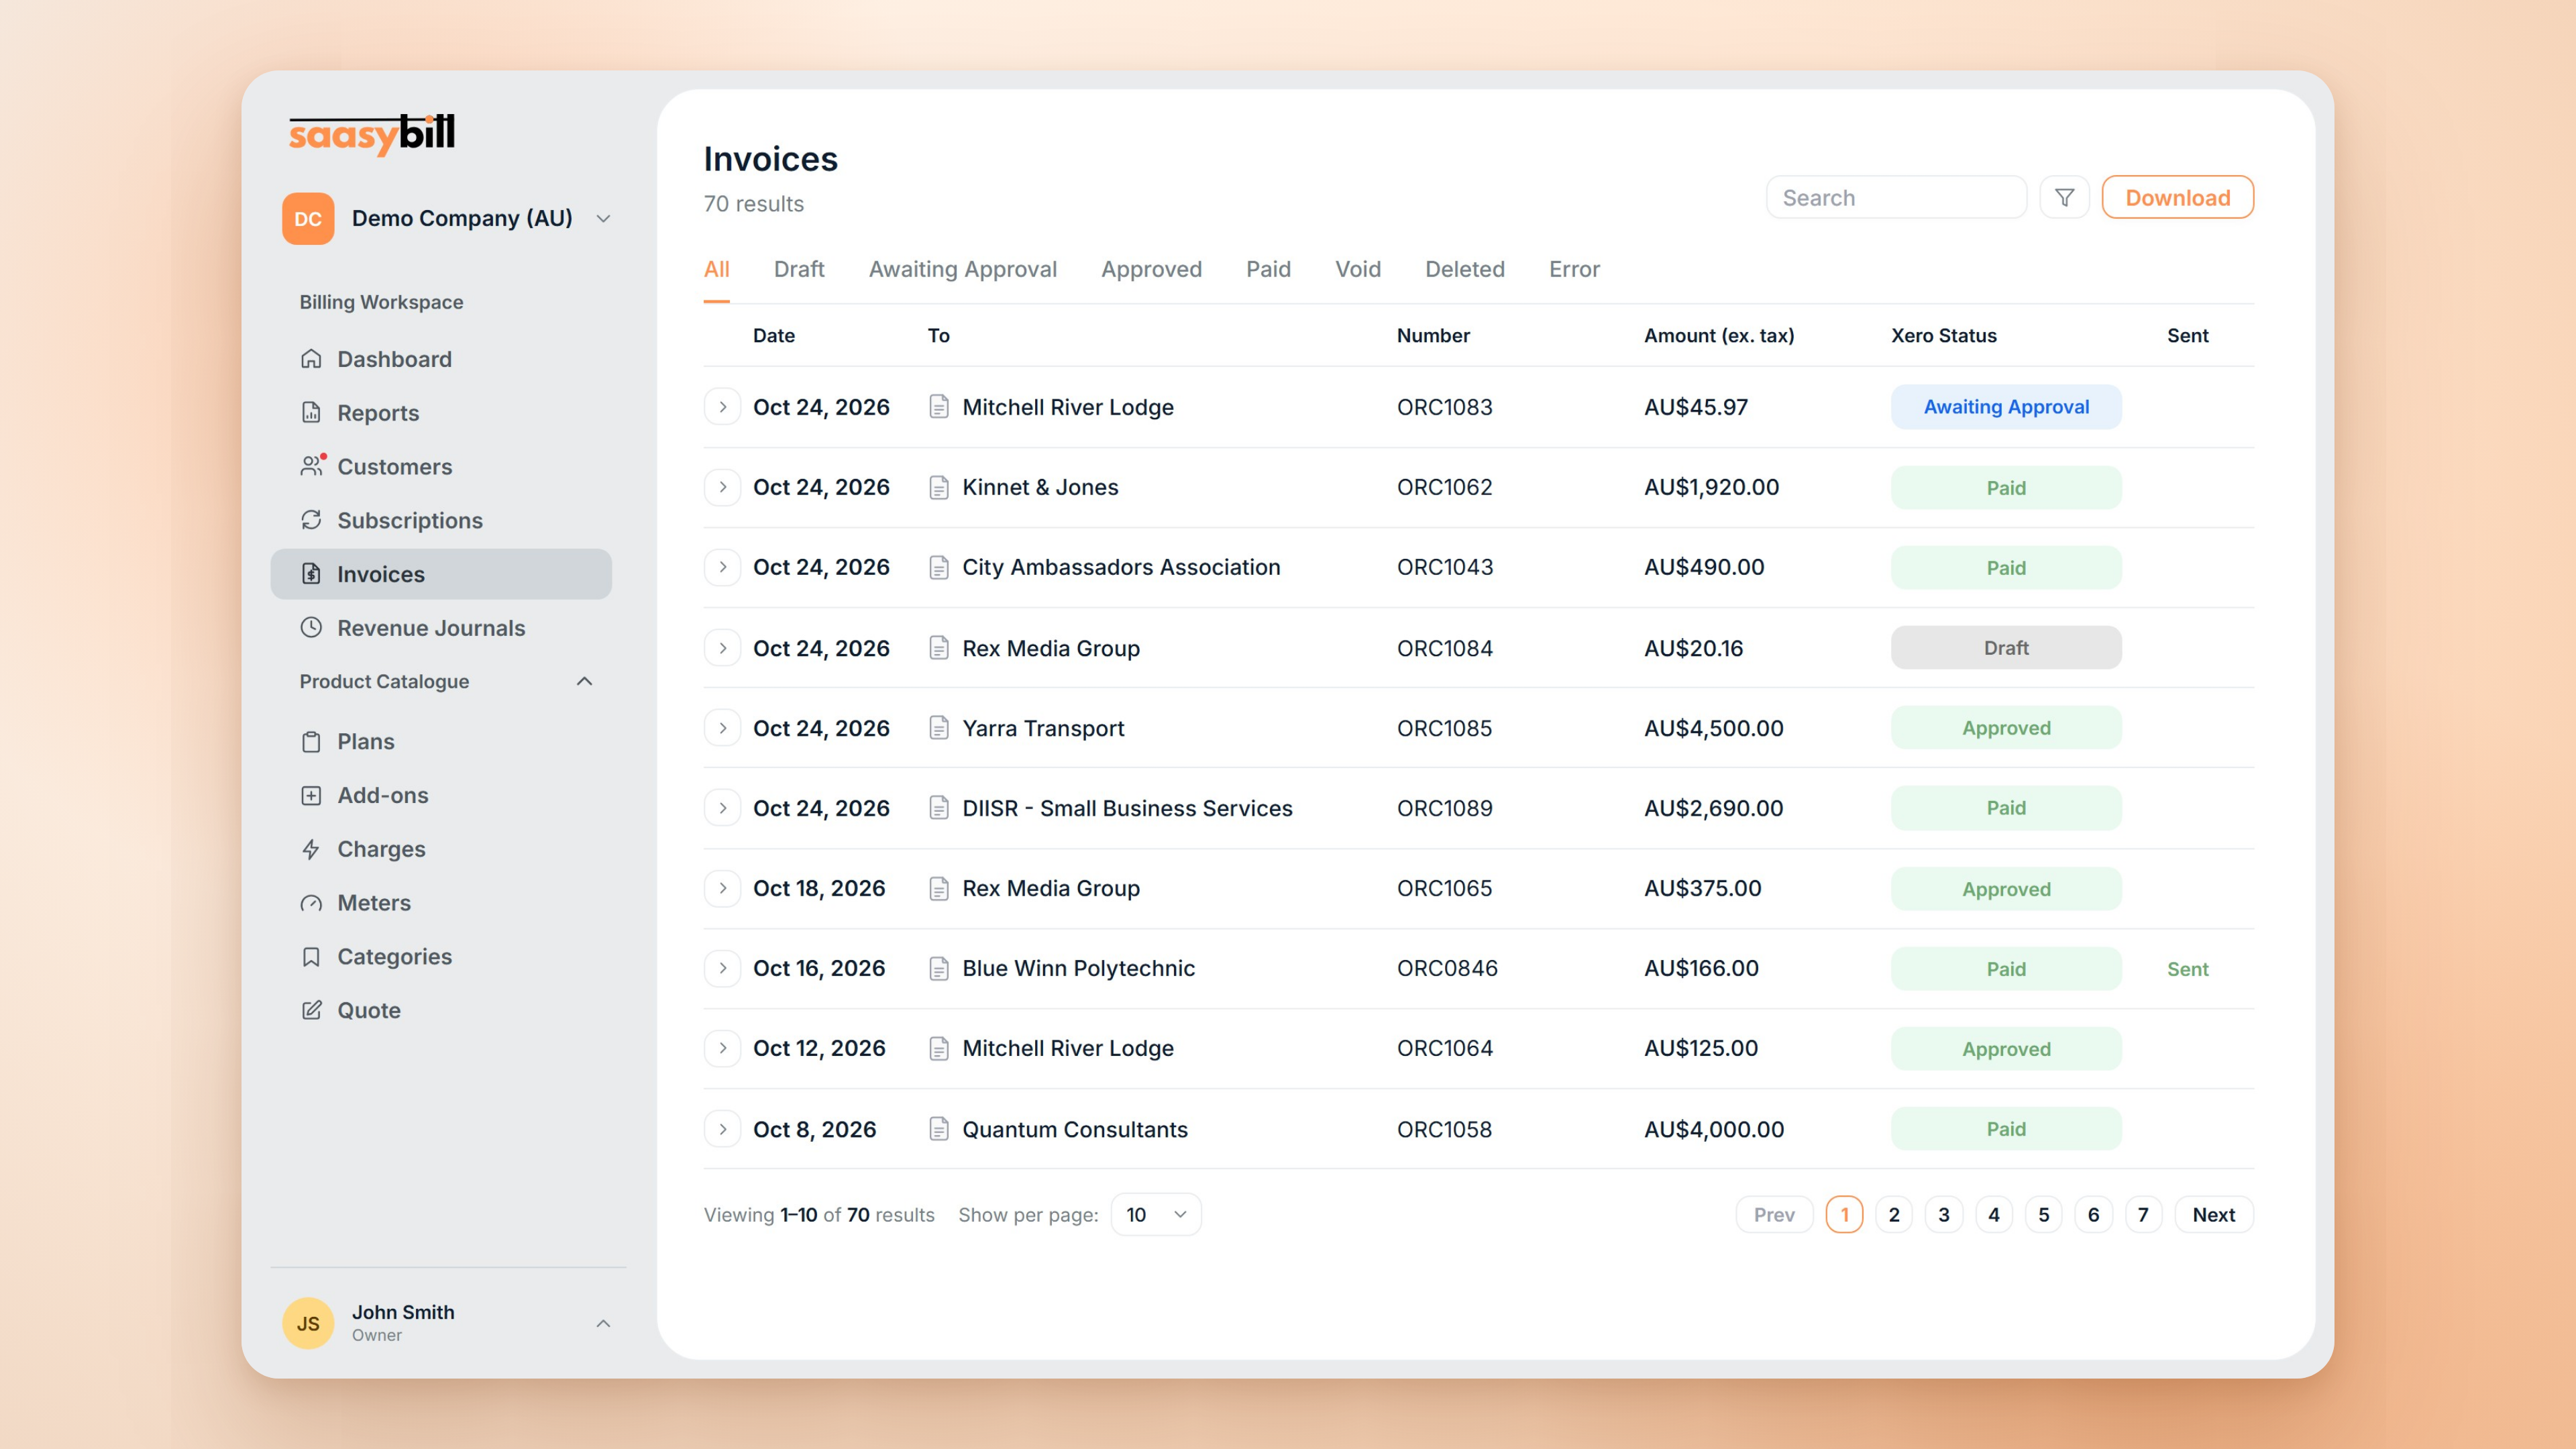The image size is (2576, 1449).
Task: Open the Show per page dropdown
Action: click(1156, 1214)
